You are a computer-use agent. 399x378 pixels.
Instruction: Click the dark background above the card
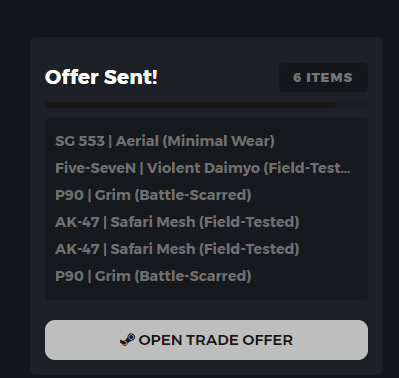pos(199,18)
